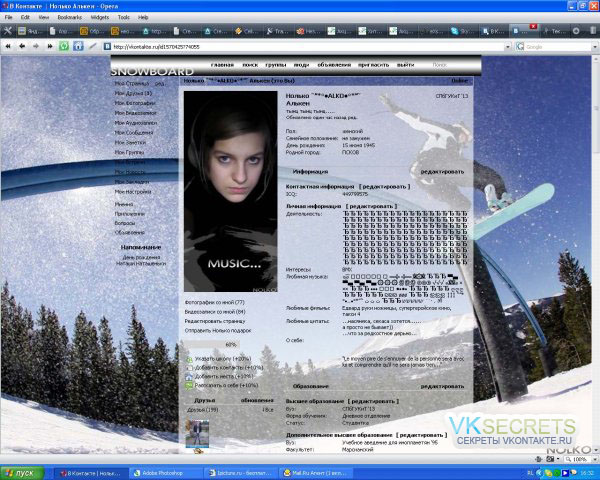Switch to 1picture.ru taskbar window

pos(240,473)
